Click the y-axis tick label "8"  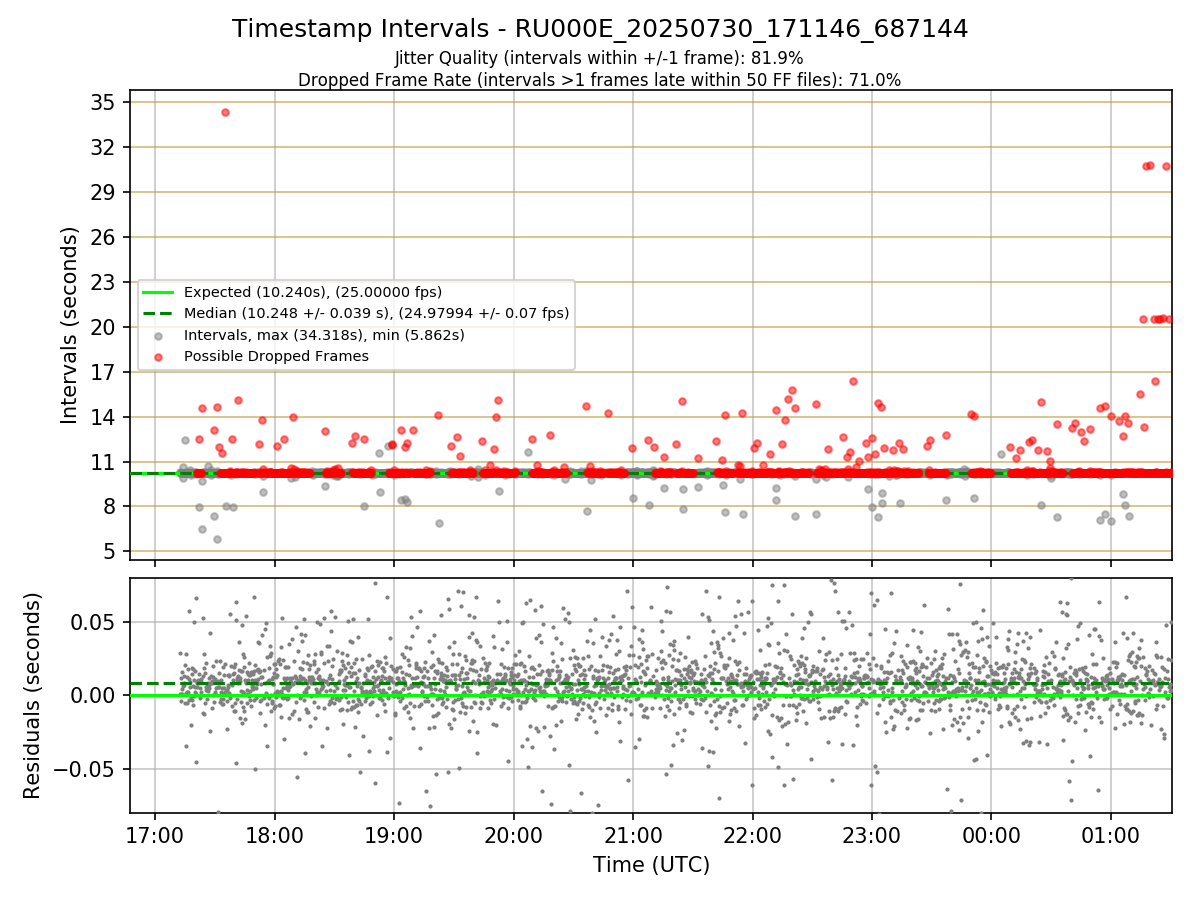(x=109, y=507)
